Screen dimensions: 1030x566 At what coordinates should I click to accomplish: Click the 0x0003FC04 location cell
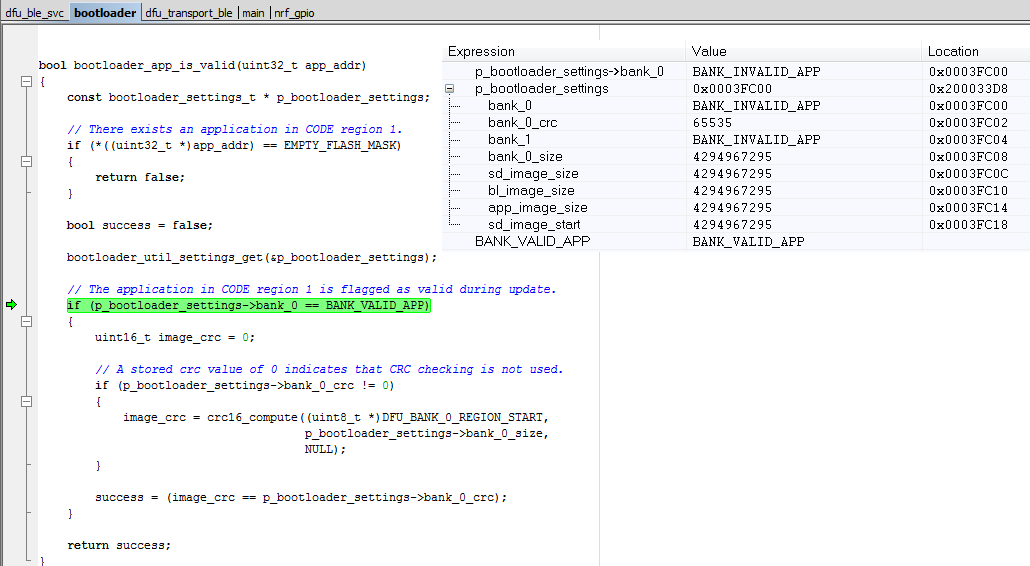click(968, 140)
